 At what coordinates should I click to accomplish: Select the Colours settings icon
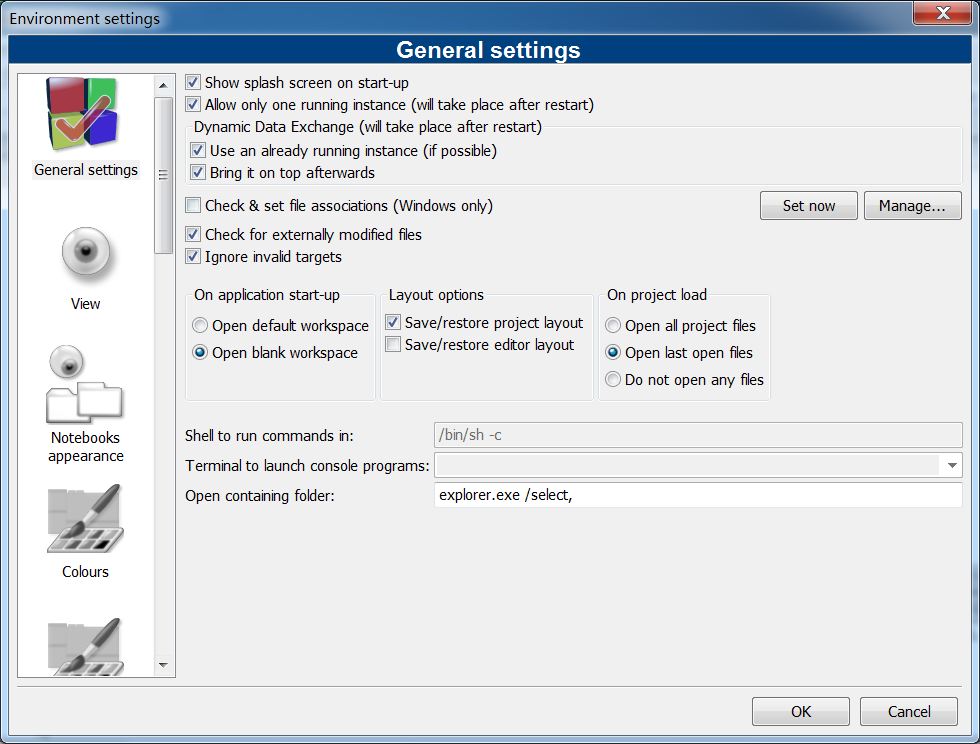click(x=85, y=520)
